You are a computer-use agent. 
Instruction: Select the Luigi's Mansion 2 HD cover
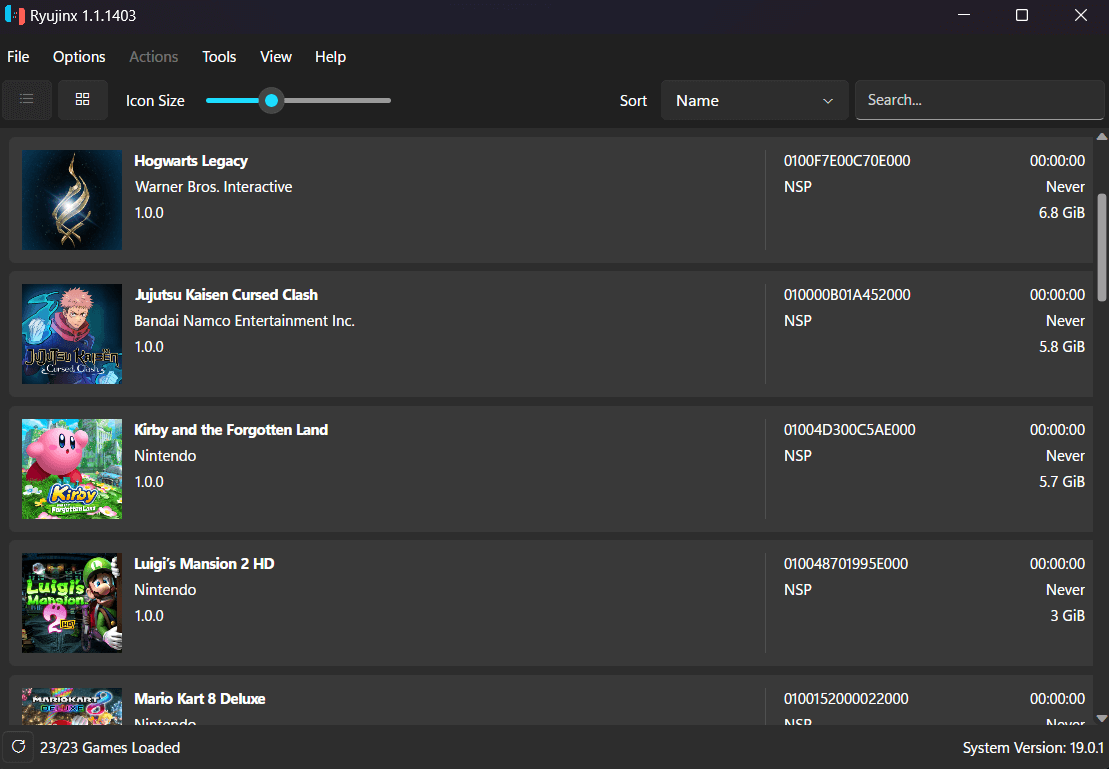(71, 603)
